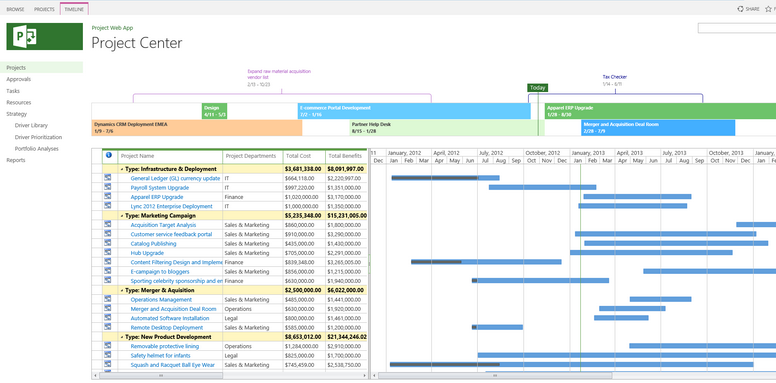Click project icon in Apparel ERP Upgrade row
This screenshot has height=383, width=776.
[108, 196]
